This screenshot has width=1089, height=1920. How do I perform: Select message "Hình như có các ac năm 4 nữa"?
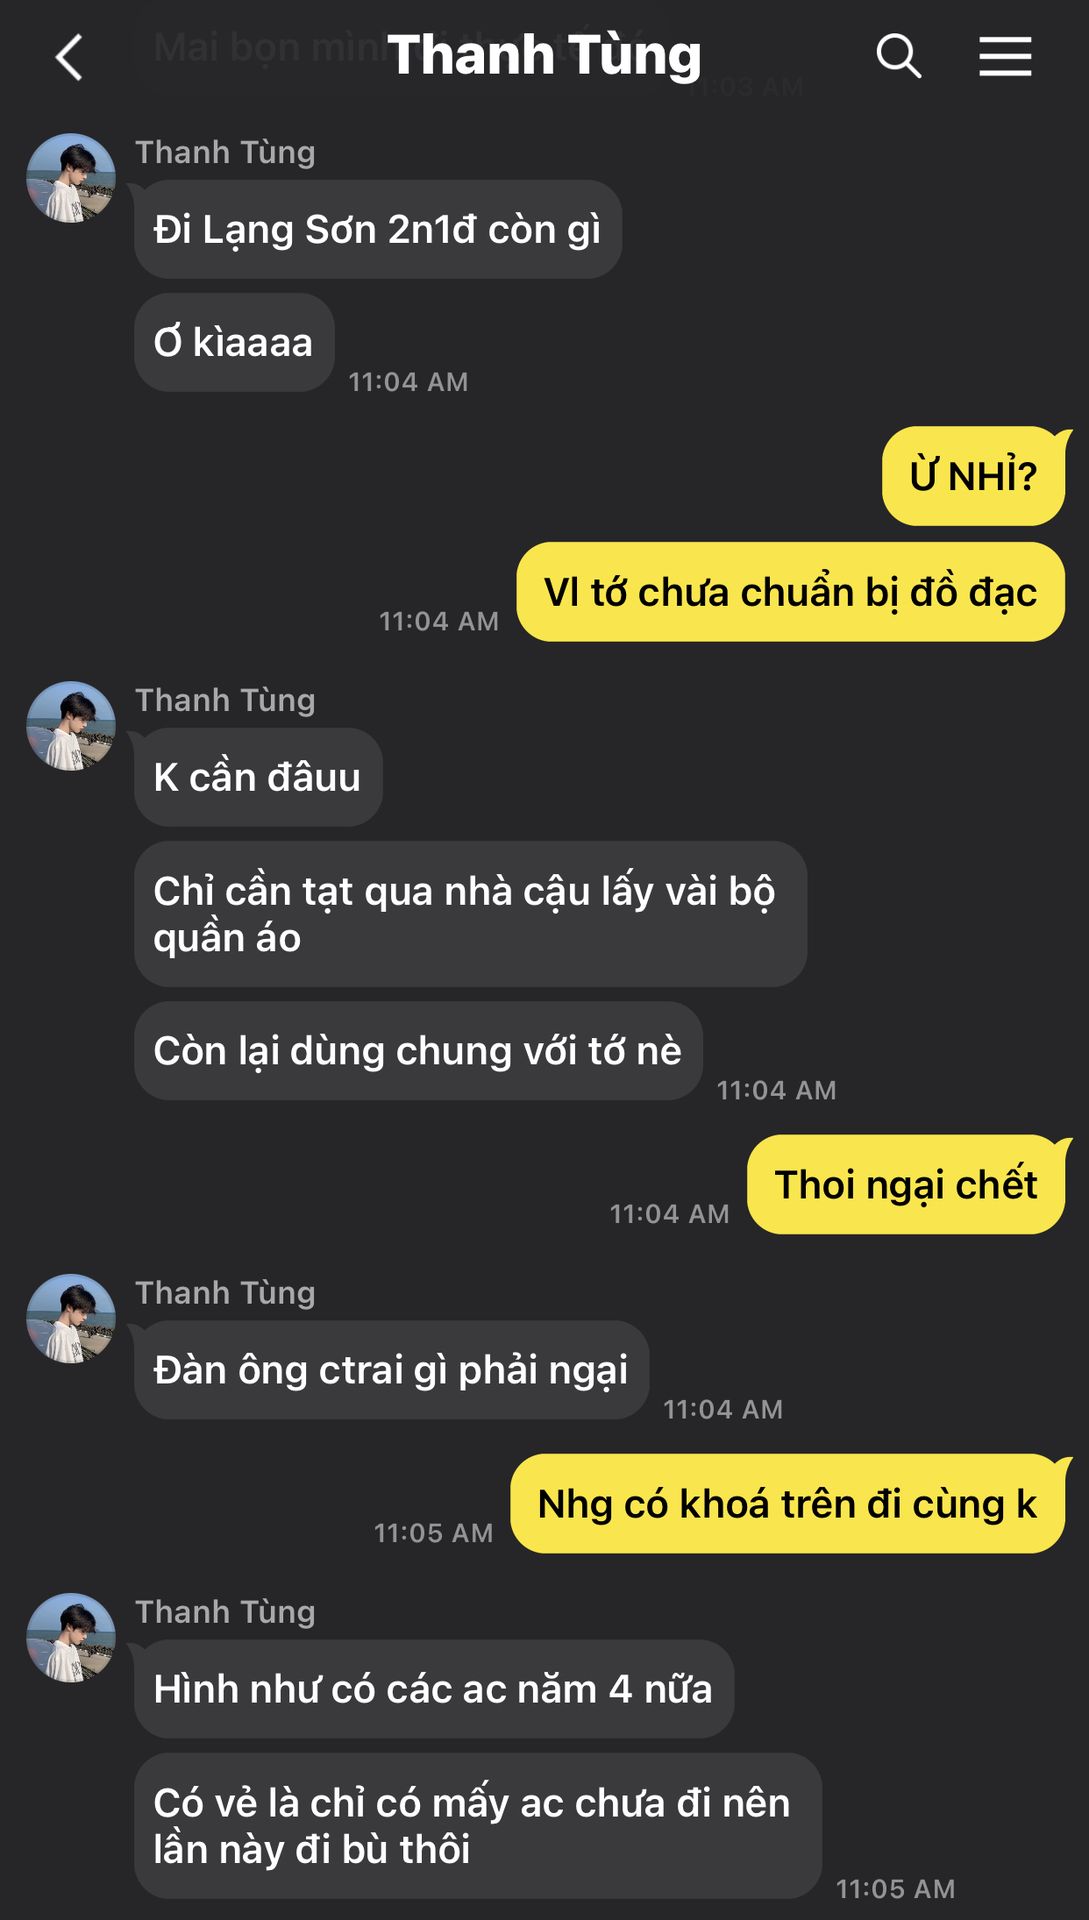click(434, 1689)
